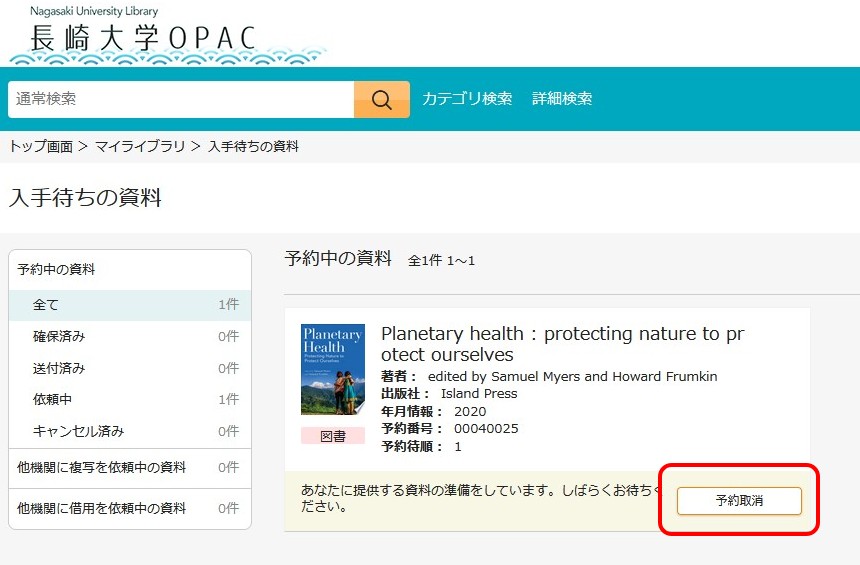
Task: Click the orange magnifier search icon
Action: 381,99
